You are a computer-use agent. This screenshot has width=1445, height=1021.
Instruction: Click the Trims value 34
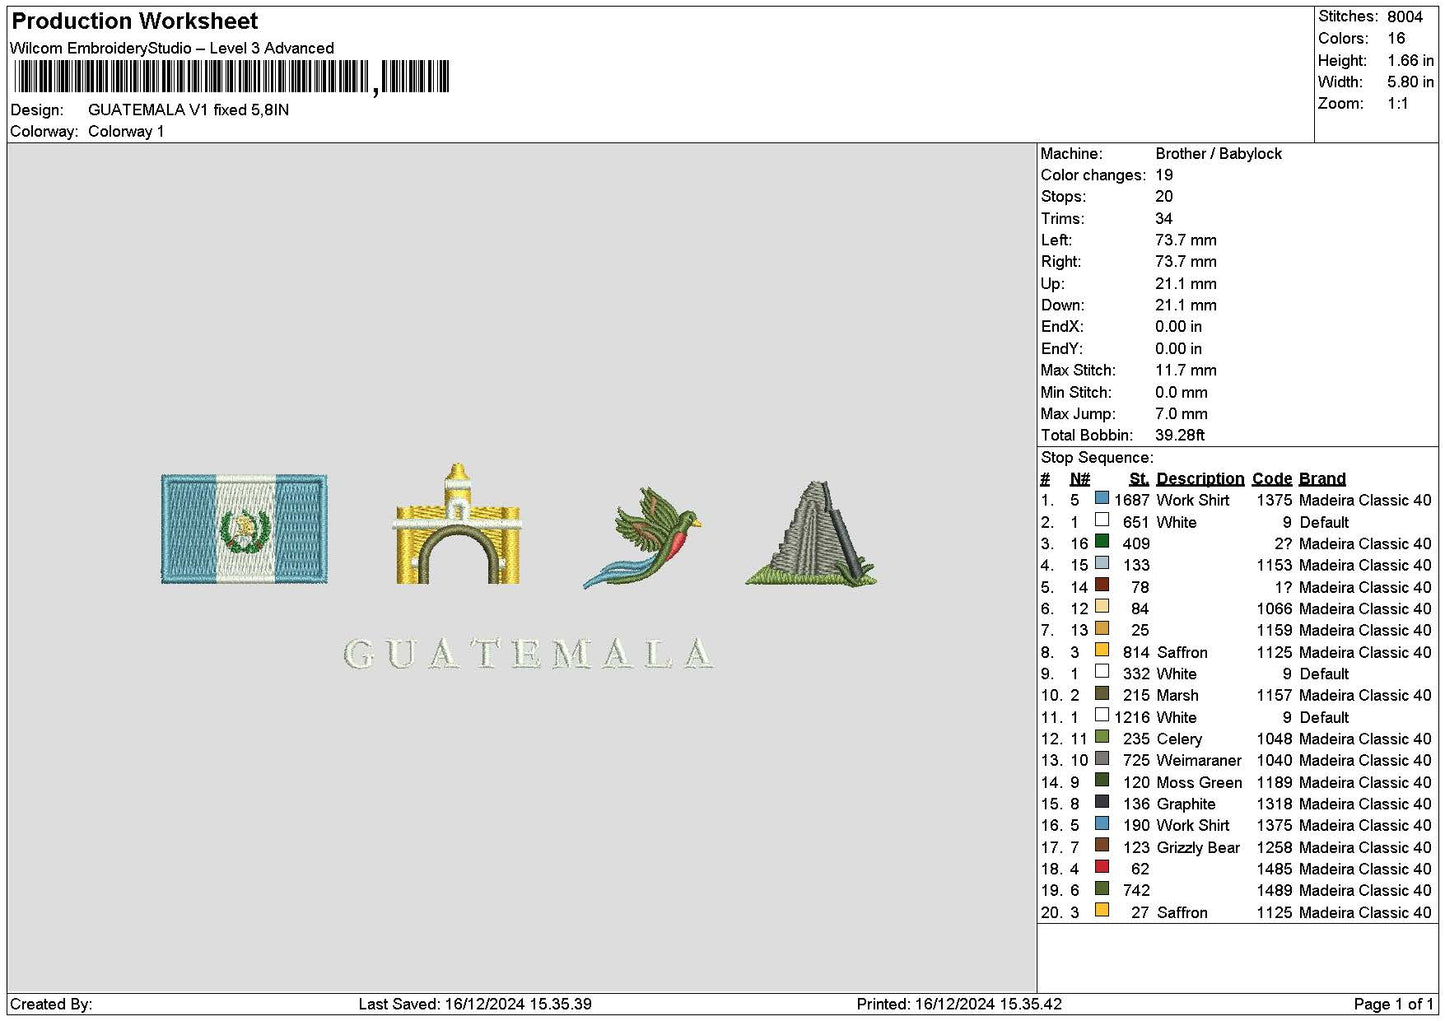click(1164, 218)
